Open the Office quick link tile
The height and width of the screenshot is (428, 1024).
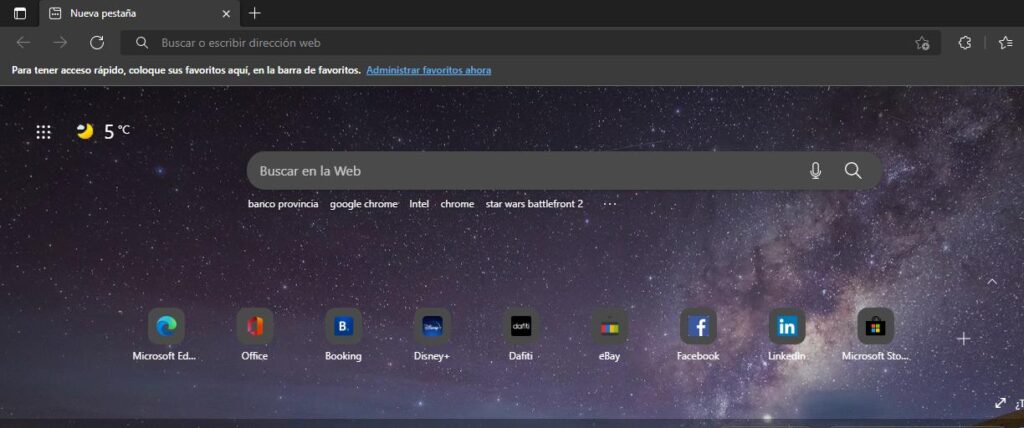pyautogui.click(x=254, y=326)
